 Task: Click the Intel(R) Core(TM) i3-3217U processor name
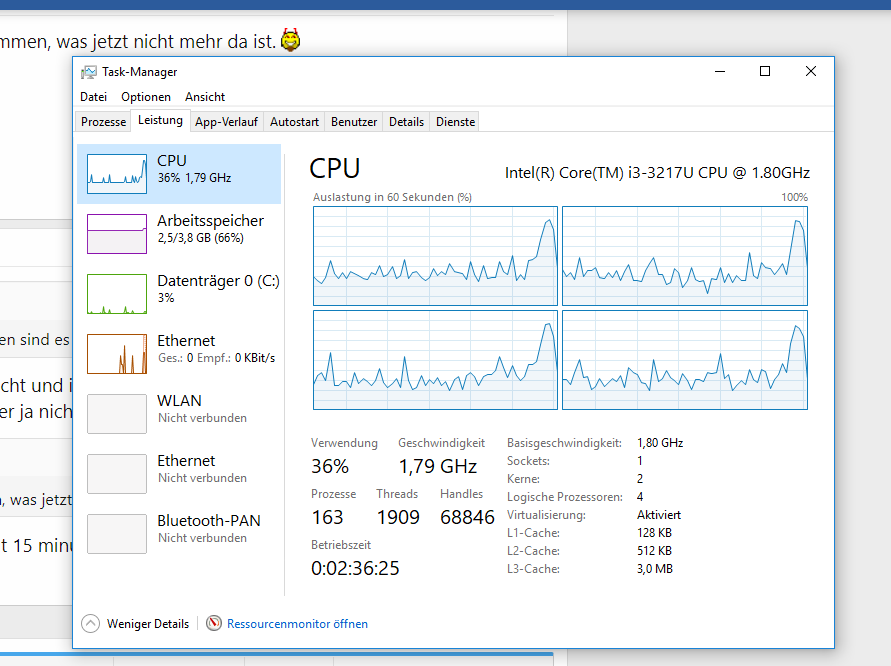point(657,173)
